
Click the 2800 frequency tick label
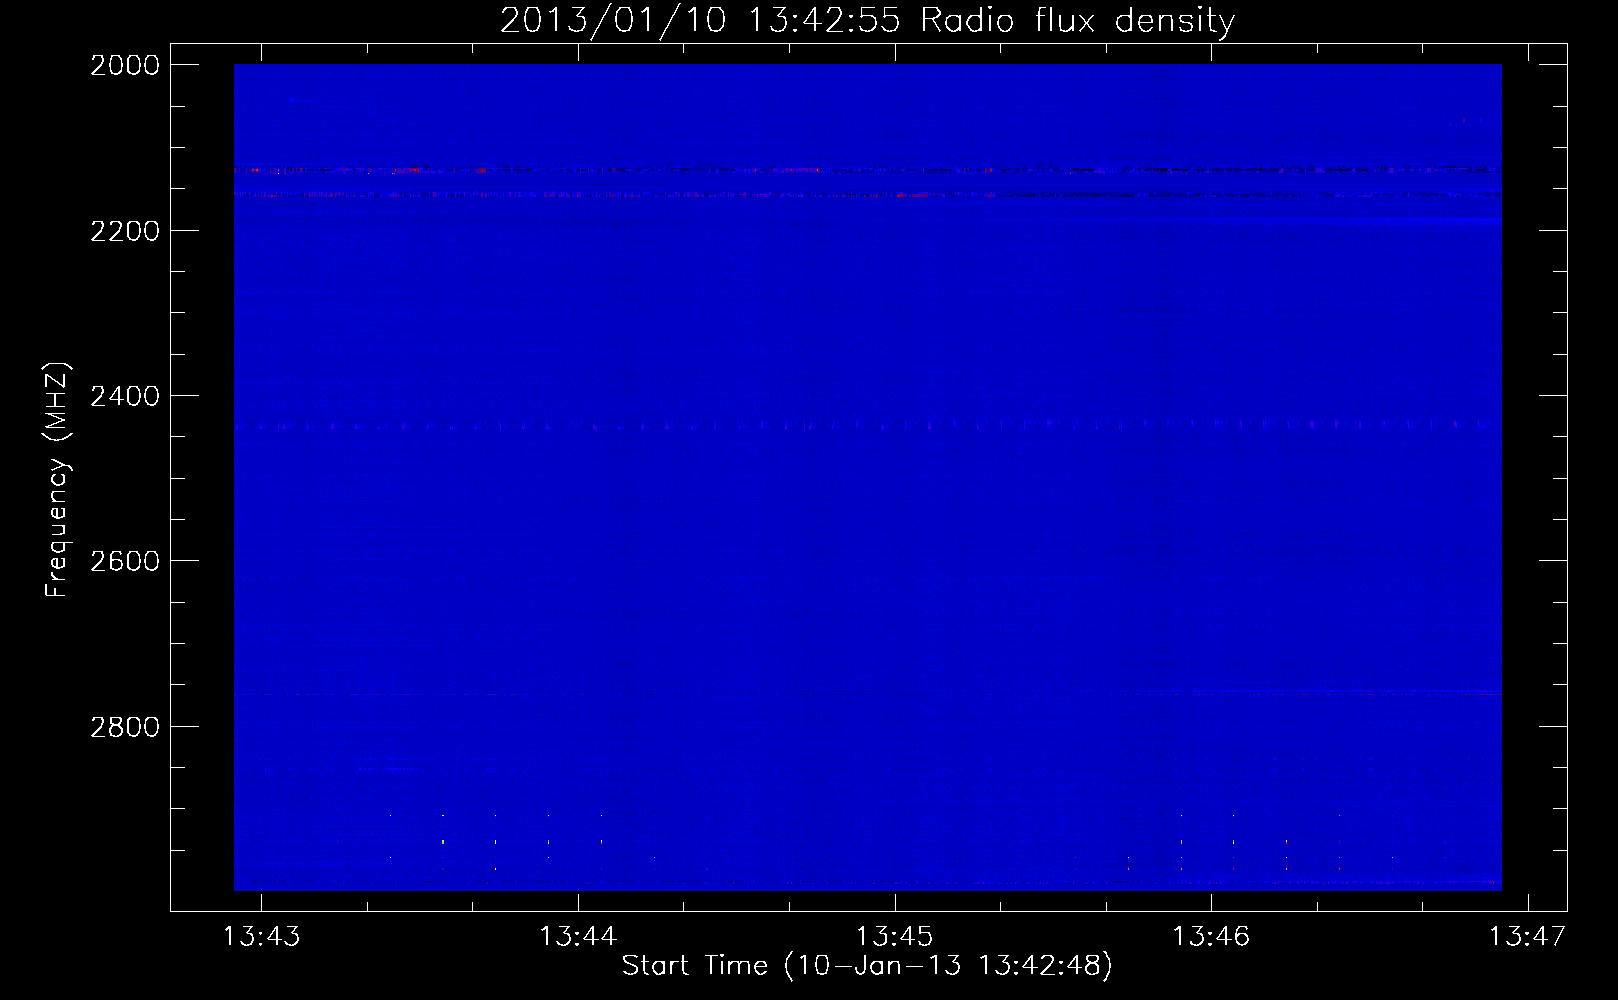tap(125, 727)
